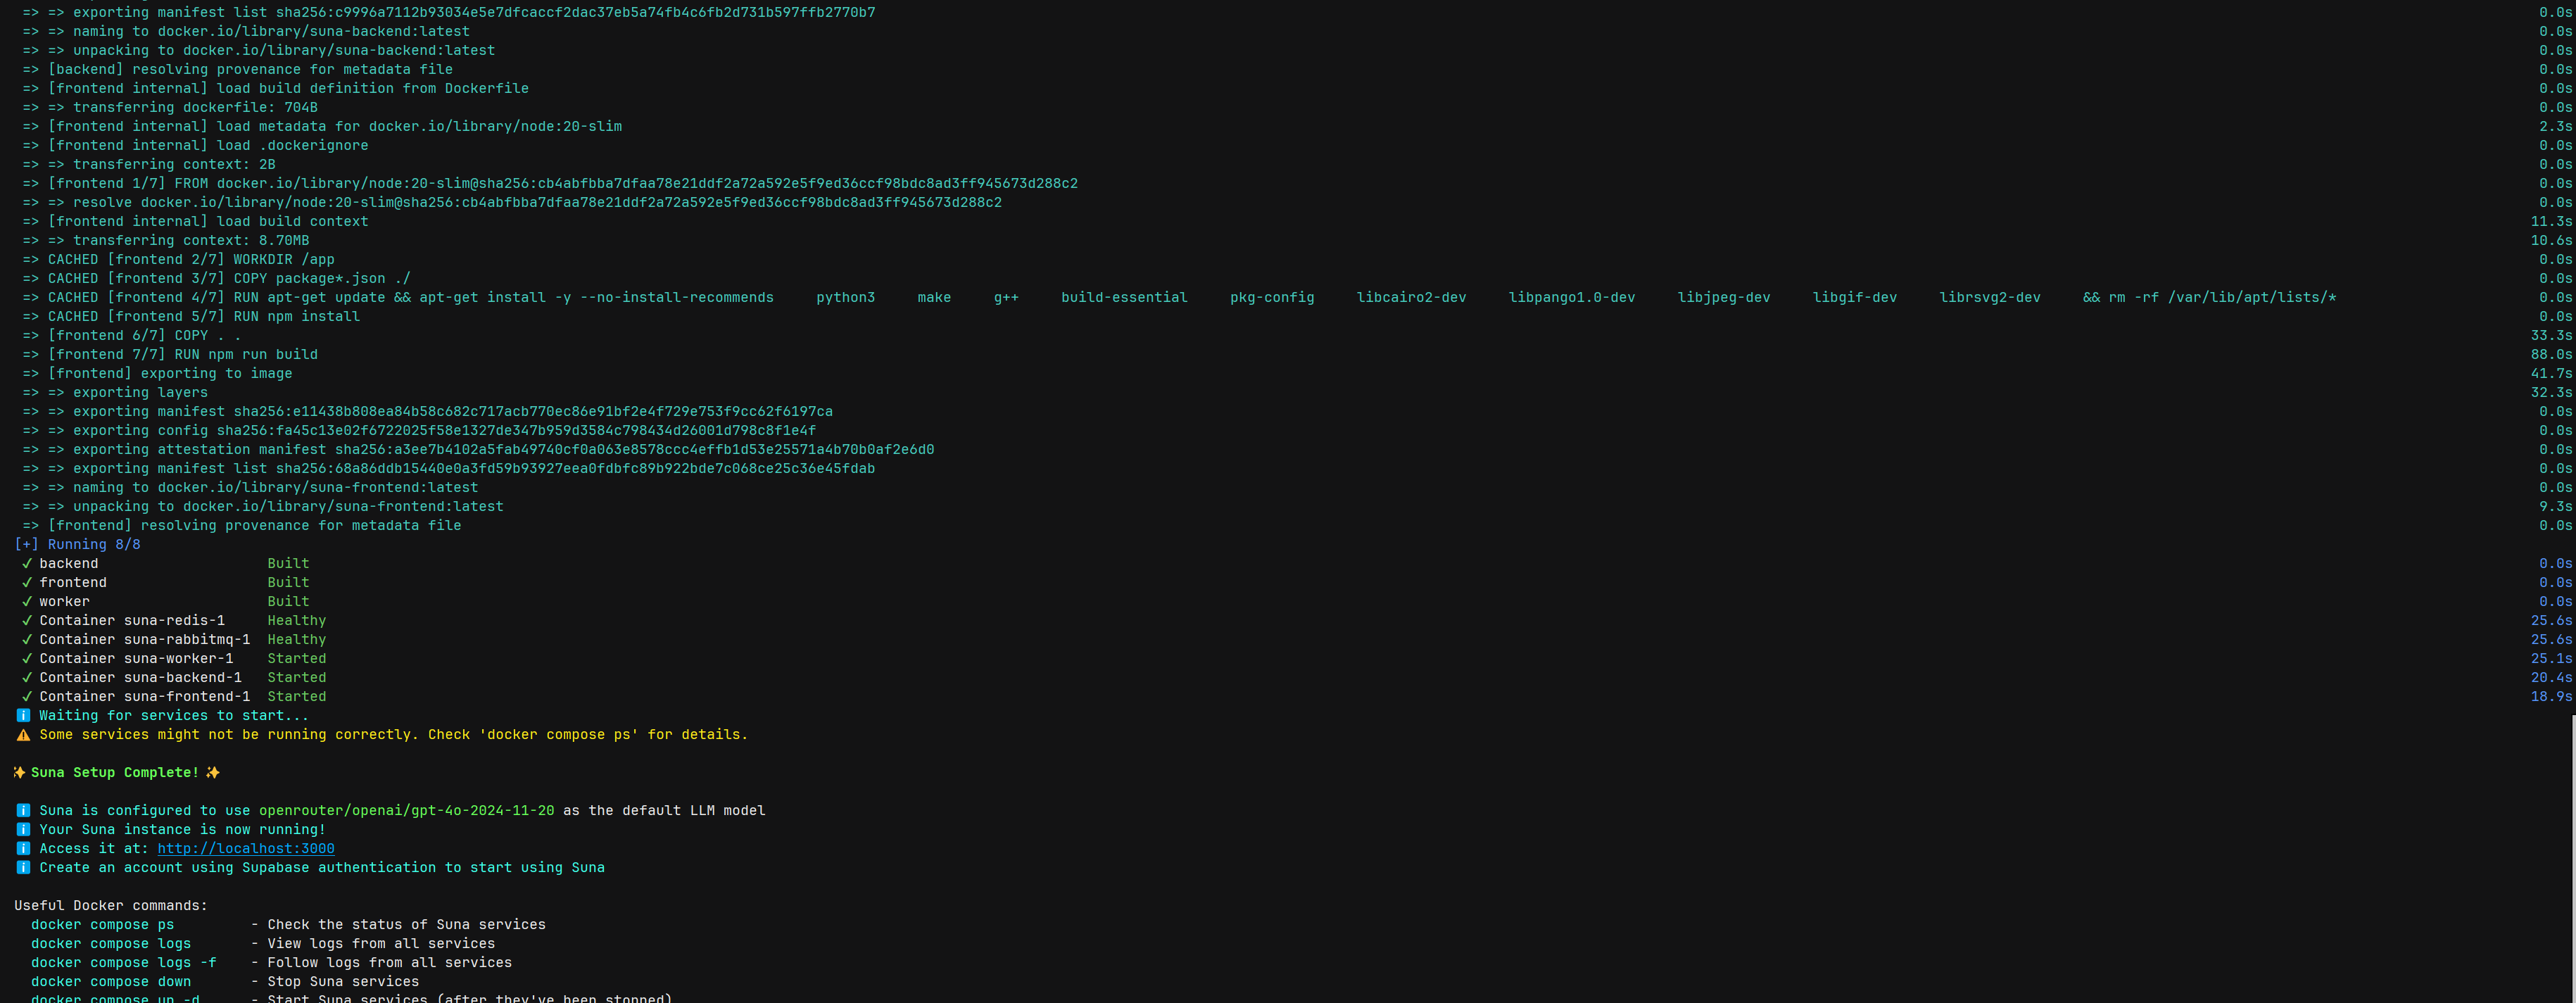Click checkmark beside Container suna-redis-1

pyautogui.click(x=27, y=621)
